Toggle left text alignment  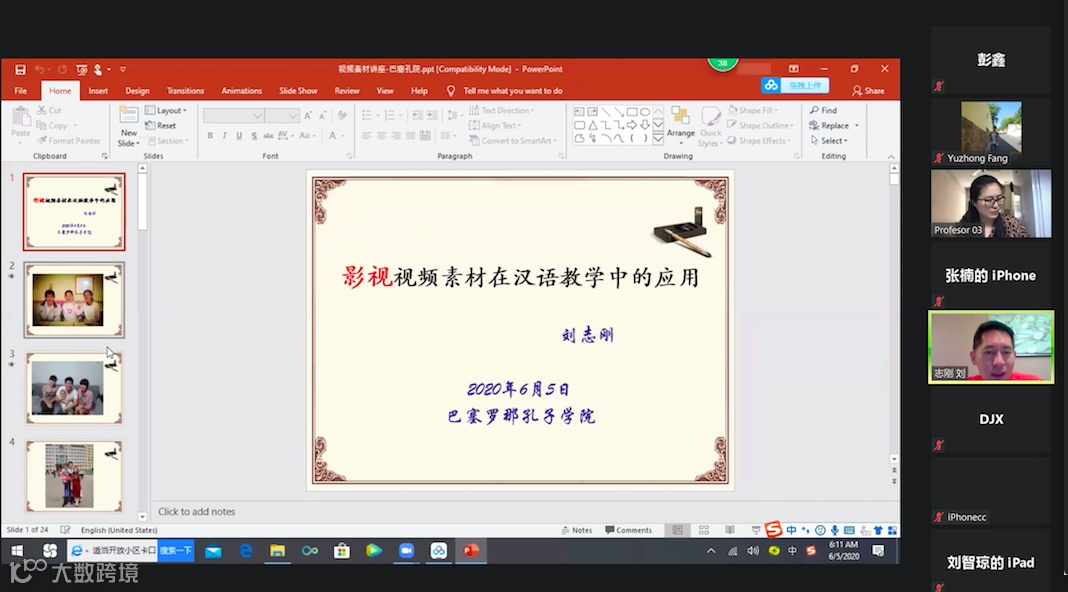pos(367,136)
